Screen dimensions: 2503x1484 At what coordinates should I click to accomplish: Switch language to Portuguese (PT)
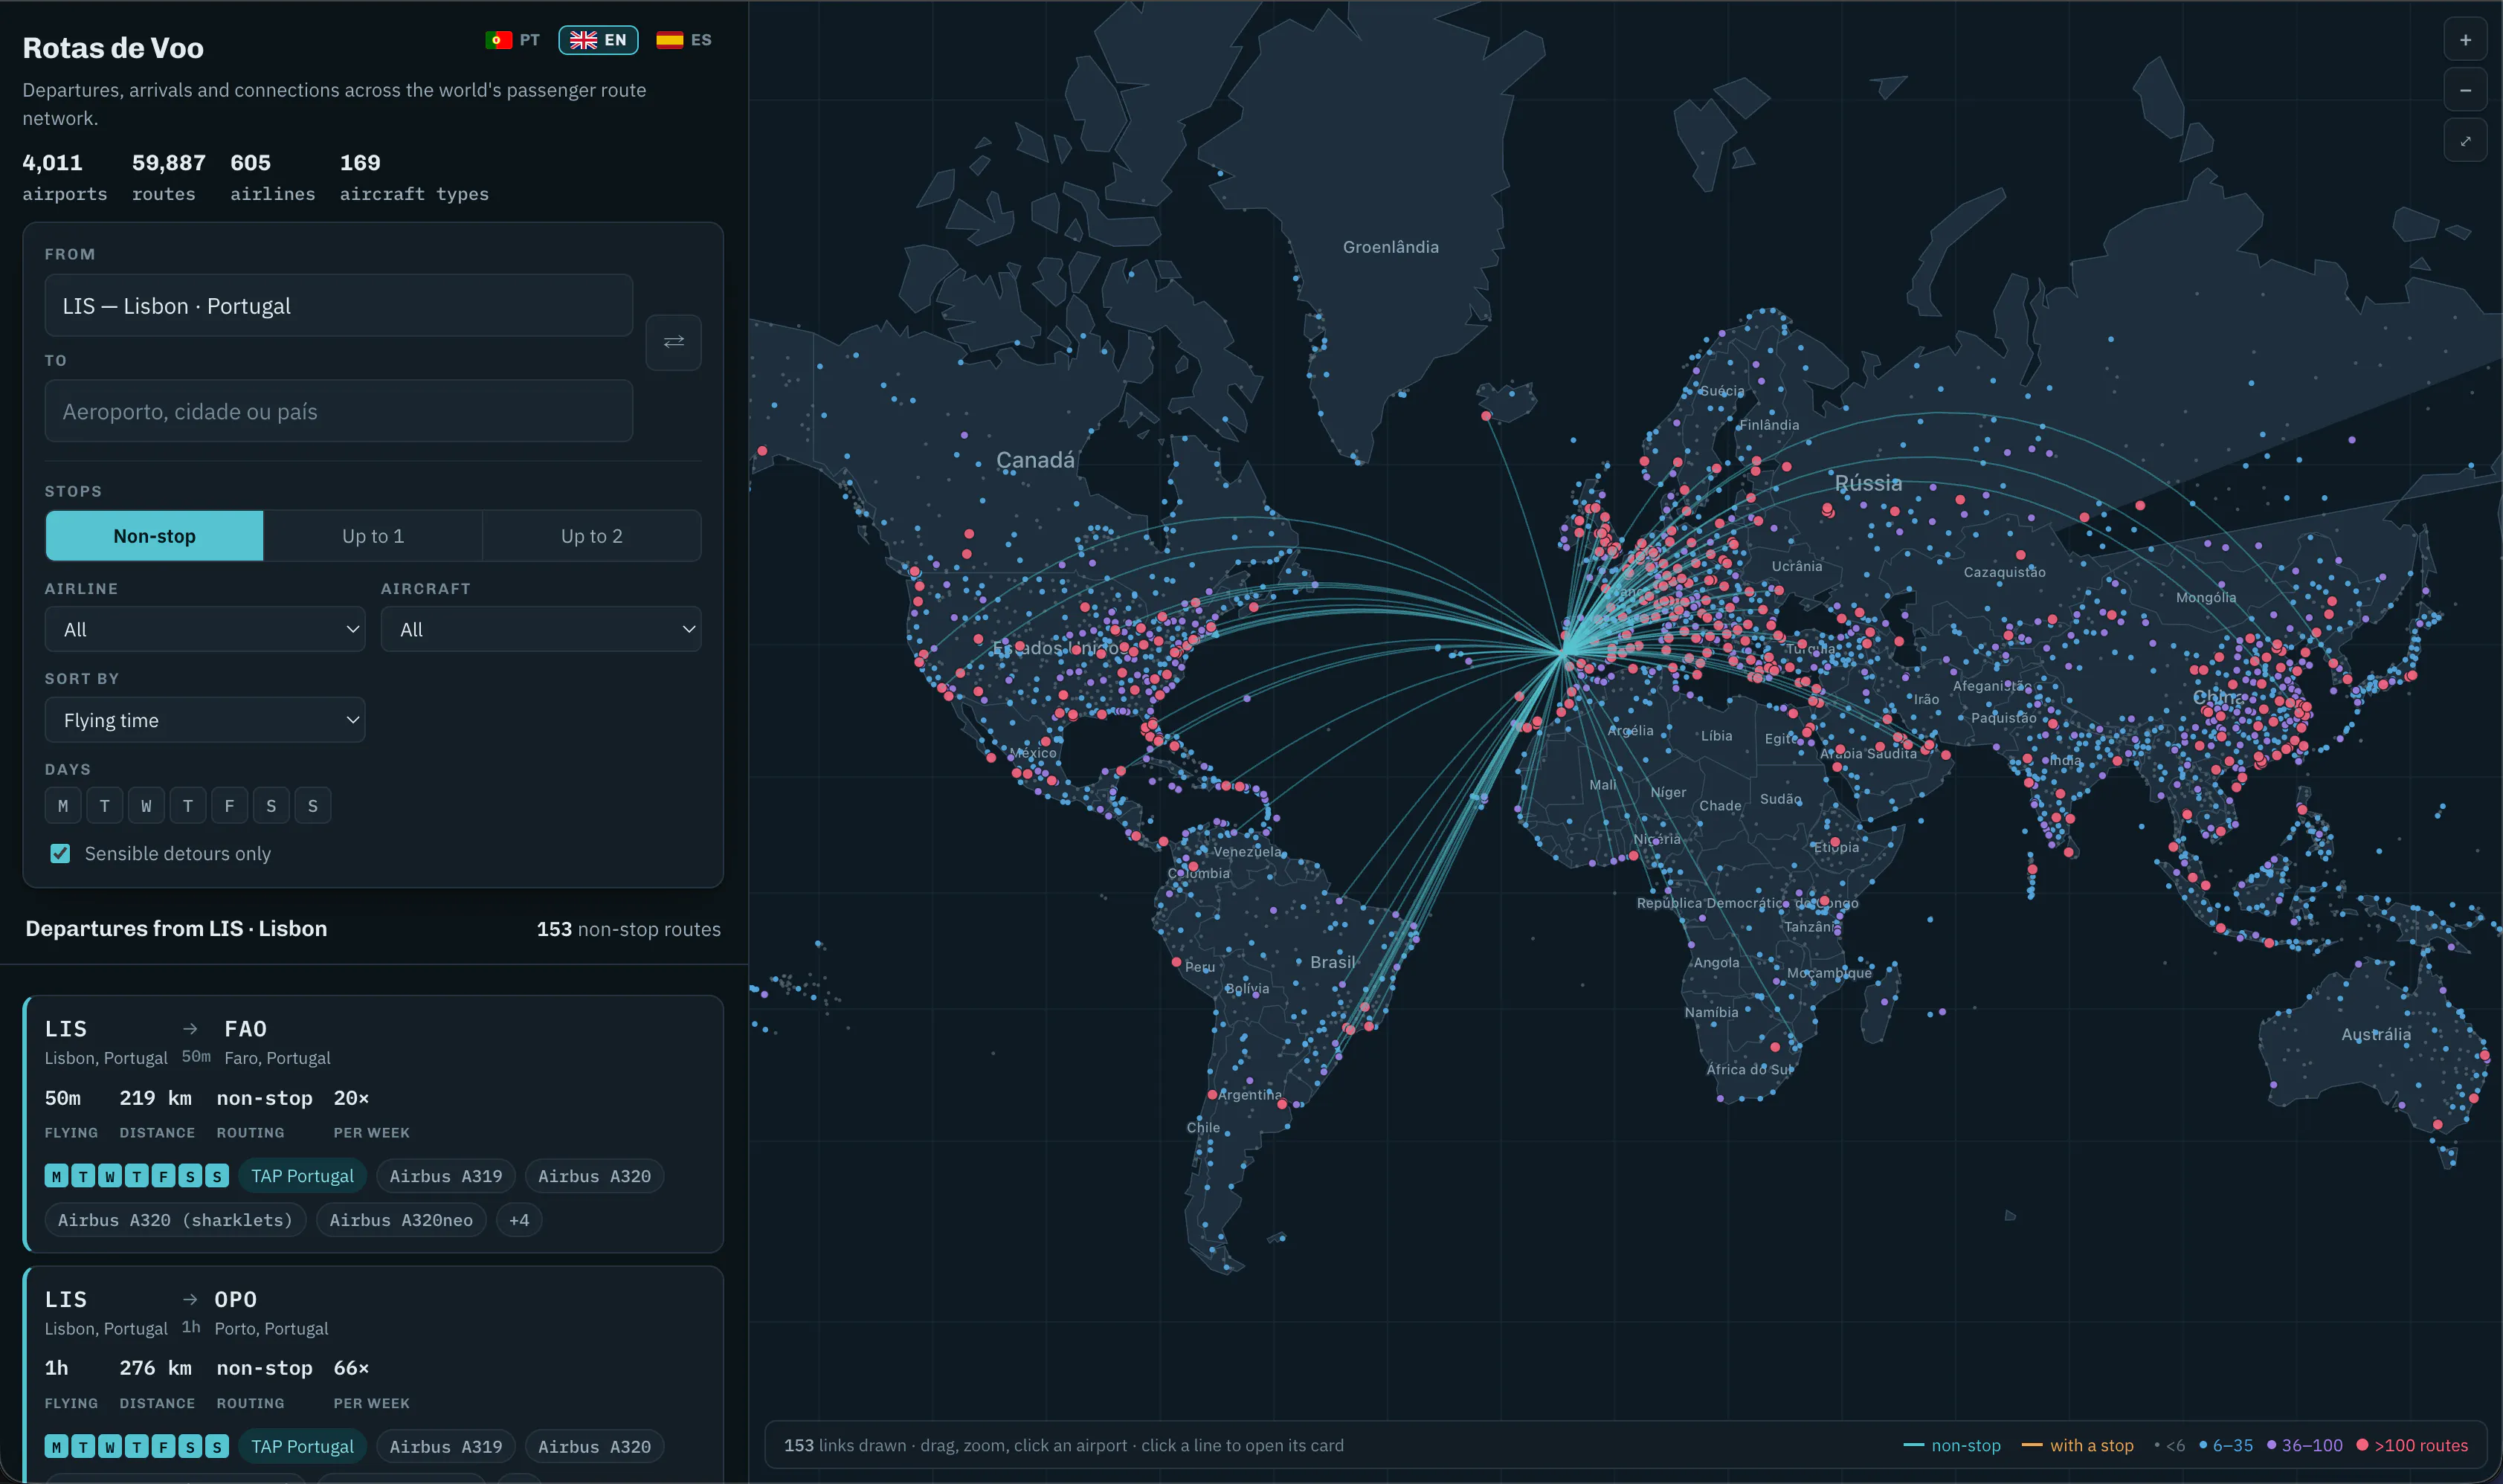pyautogui.click(x=513, y=40)
